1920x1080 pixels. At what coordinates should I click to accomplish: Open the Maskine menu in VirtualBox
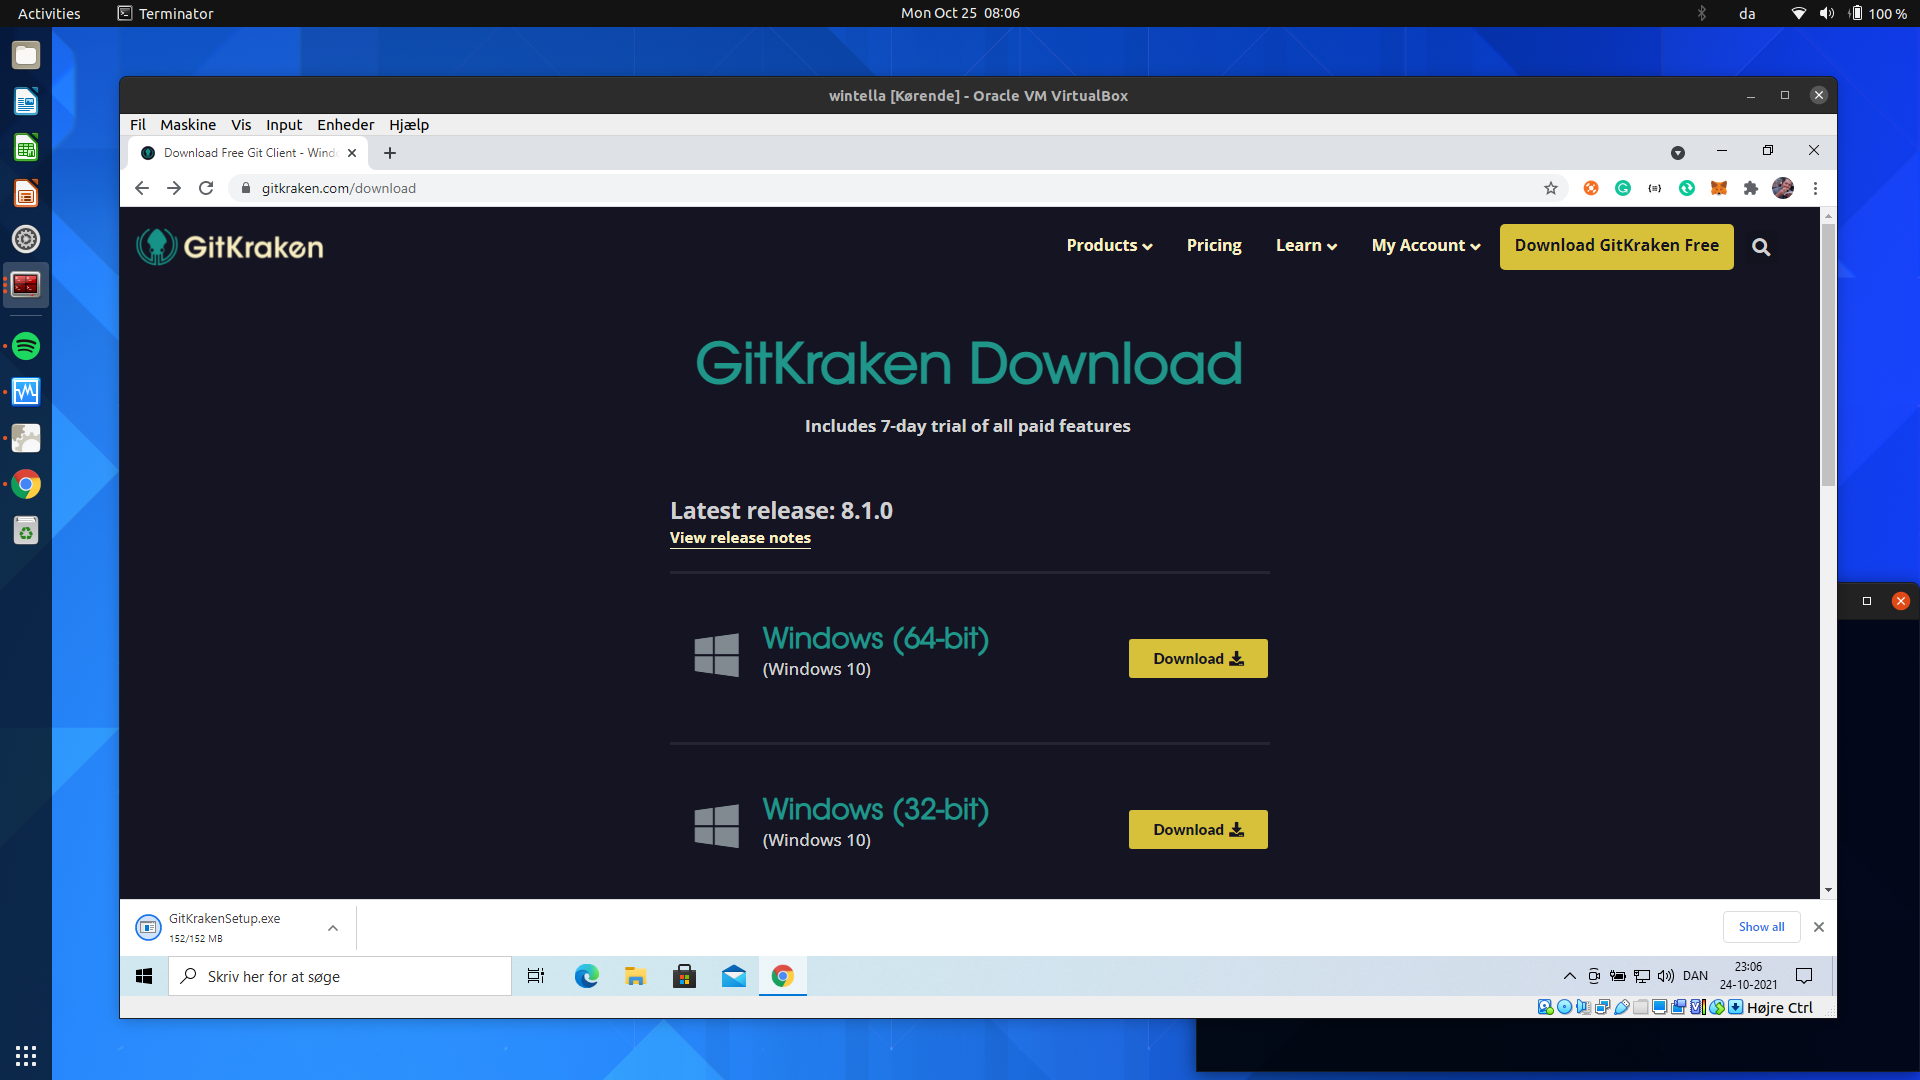[188, 125]
